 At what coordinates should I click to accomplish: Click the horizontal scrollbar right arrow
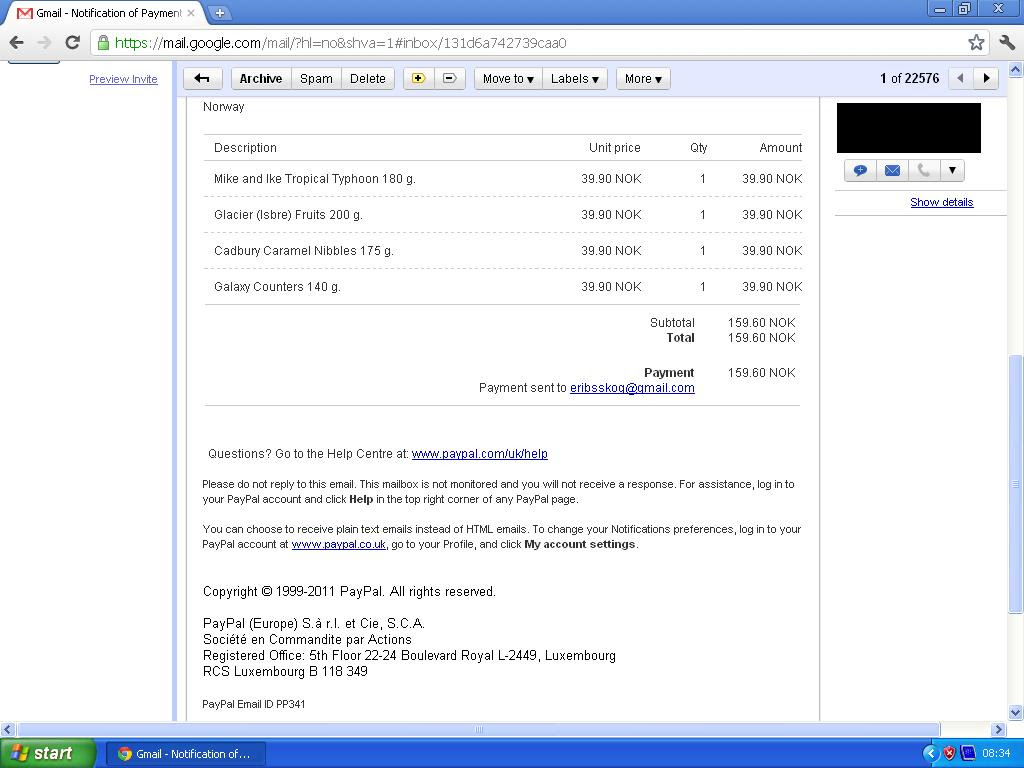pos(998,729)
